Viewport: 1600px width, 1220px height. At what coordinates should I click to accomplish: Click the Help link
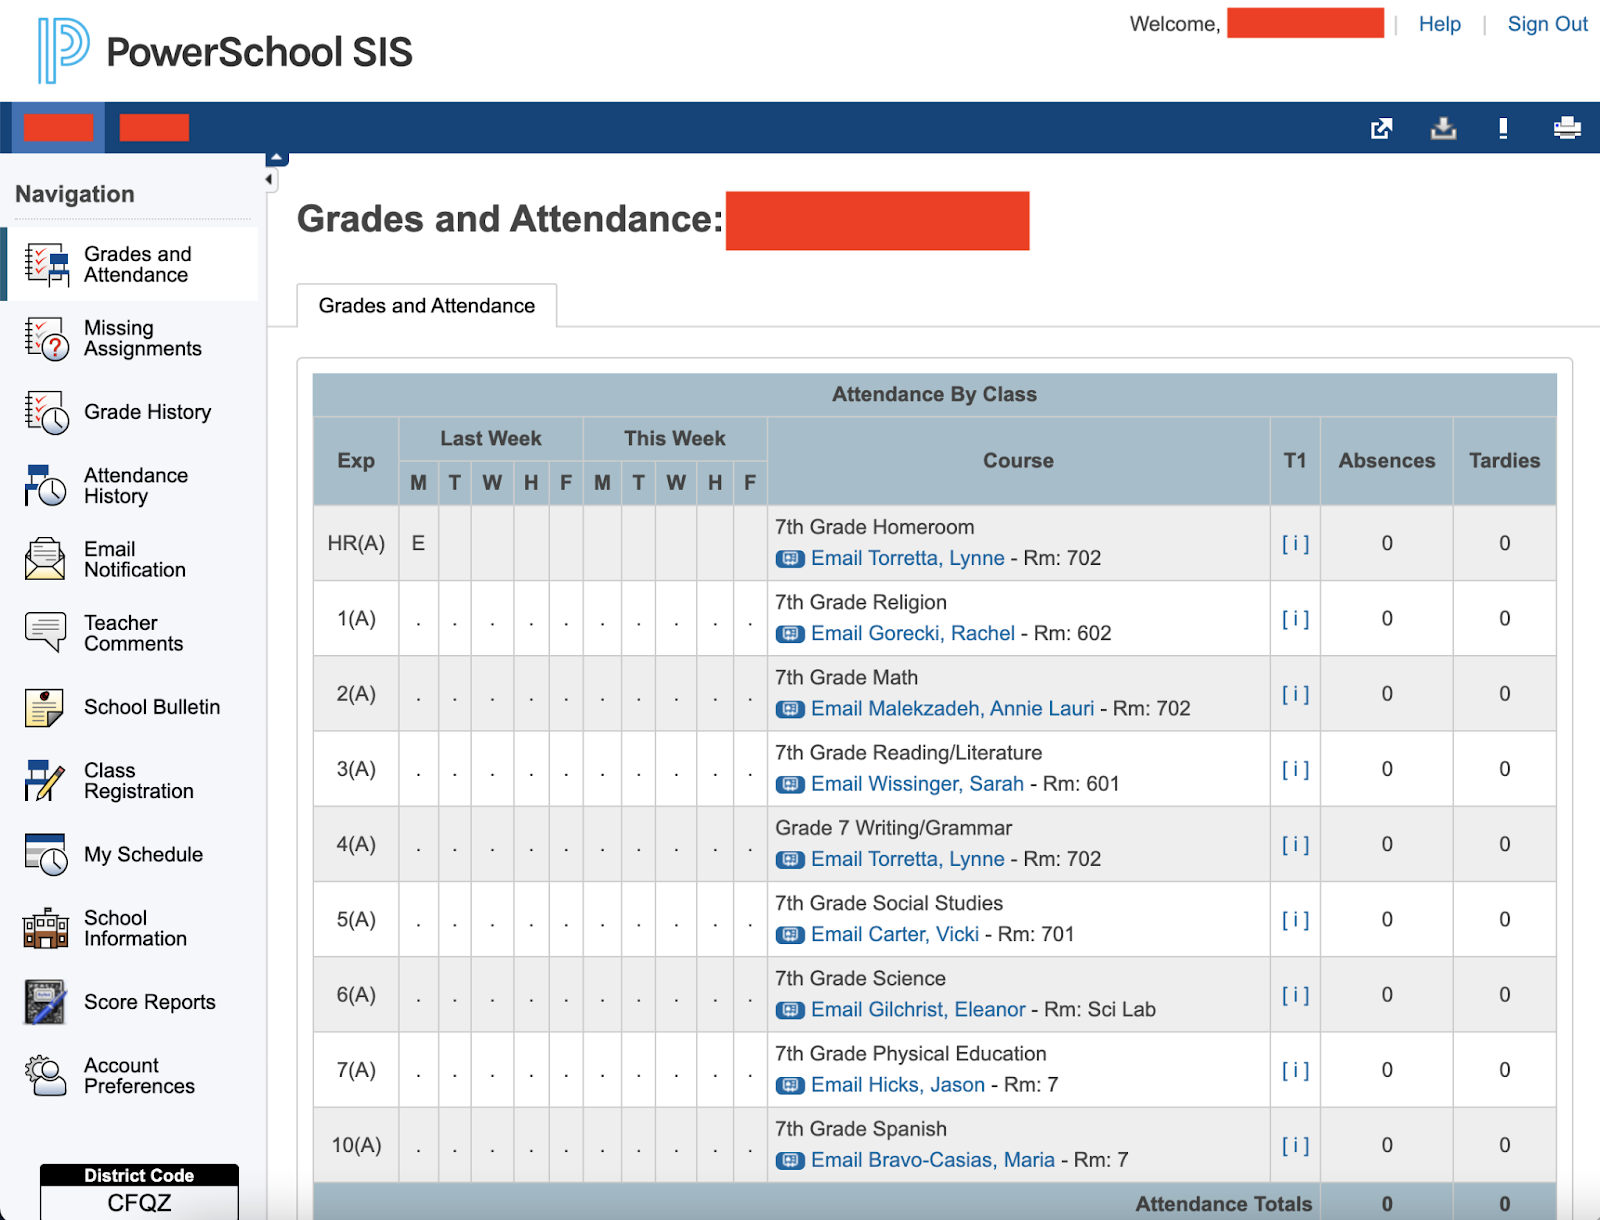click(x=1440, y=24)
